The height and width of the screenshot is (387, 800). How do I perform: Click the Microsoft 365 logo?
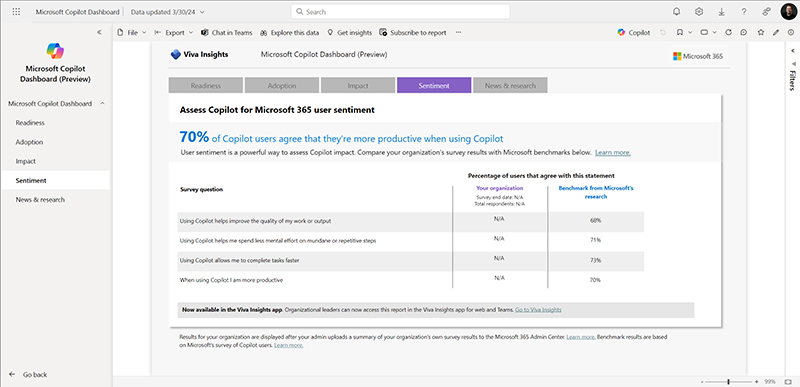point(698,56)
